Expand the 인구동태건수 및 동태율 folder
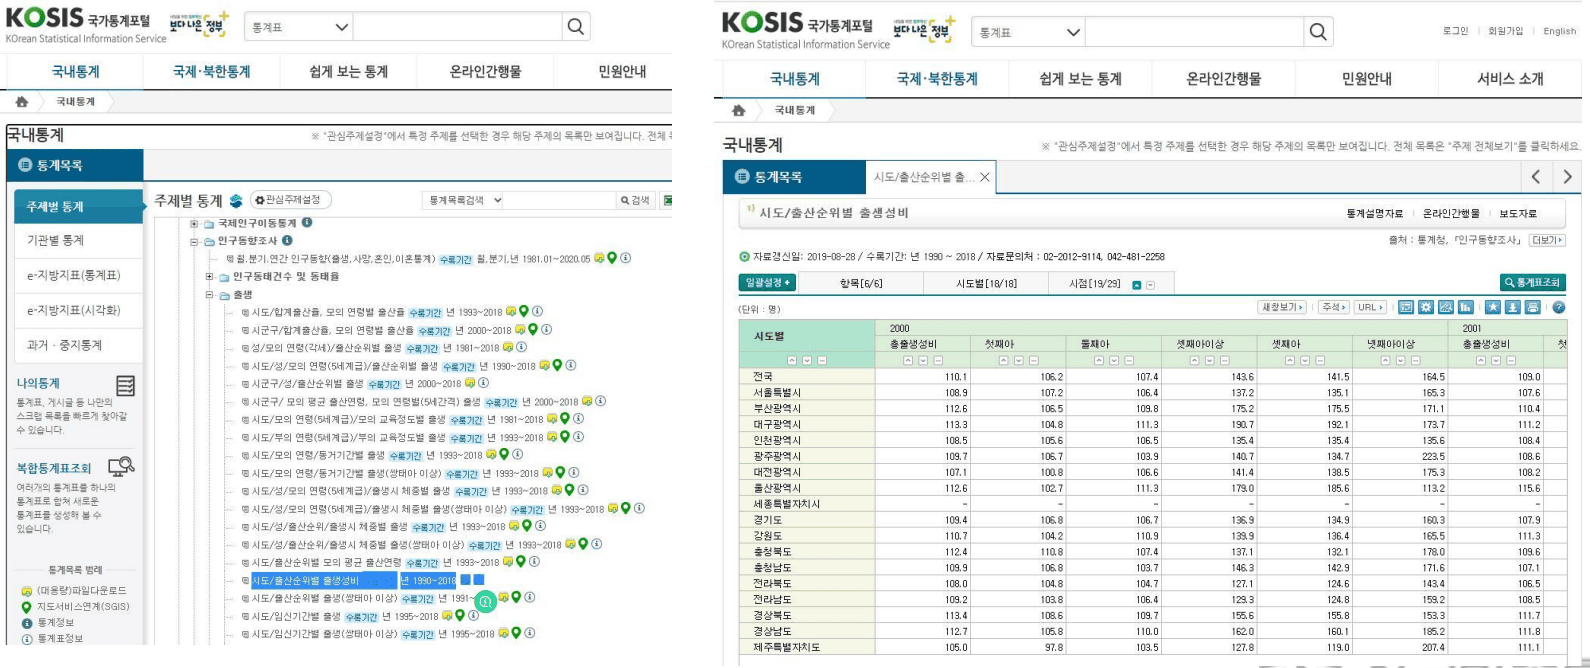 pos(210,277)
